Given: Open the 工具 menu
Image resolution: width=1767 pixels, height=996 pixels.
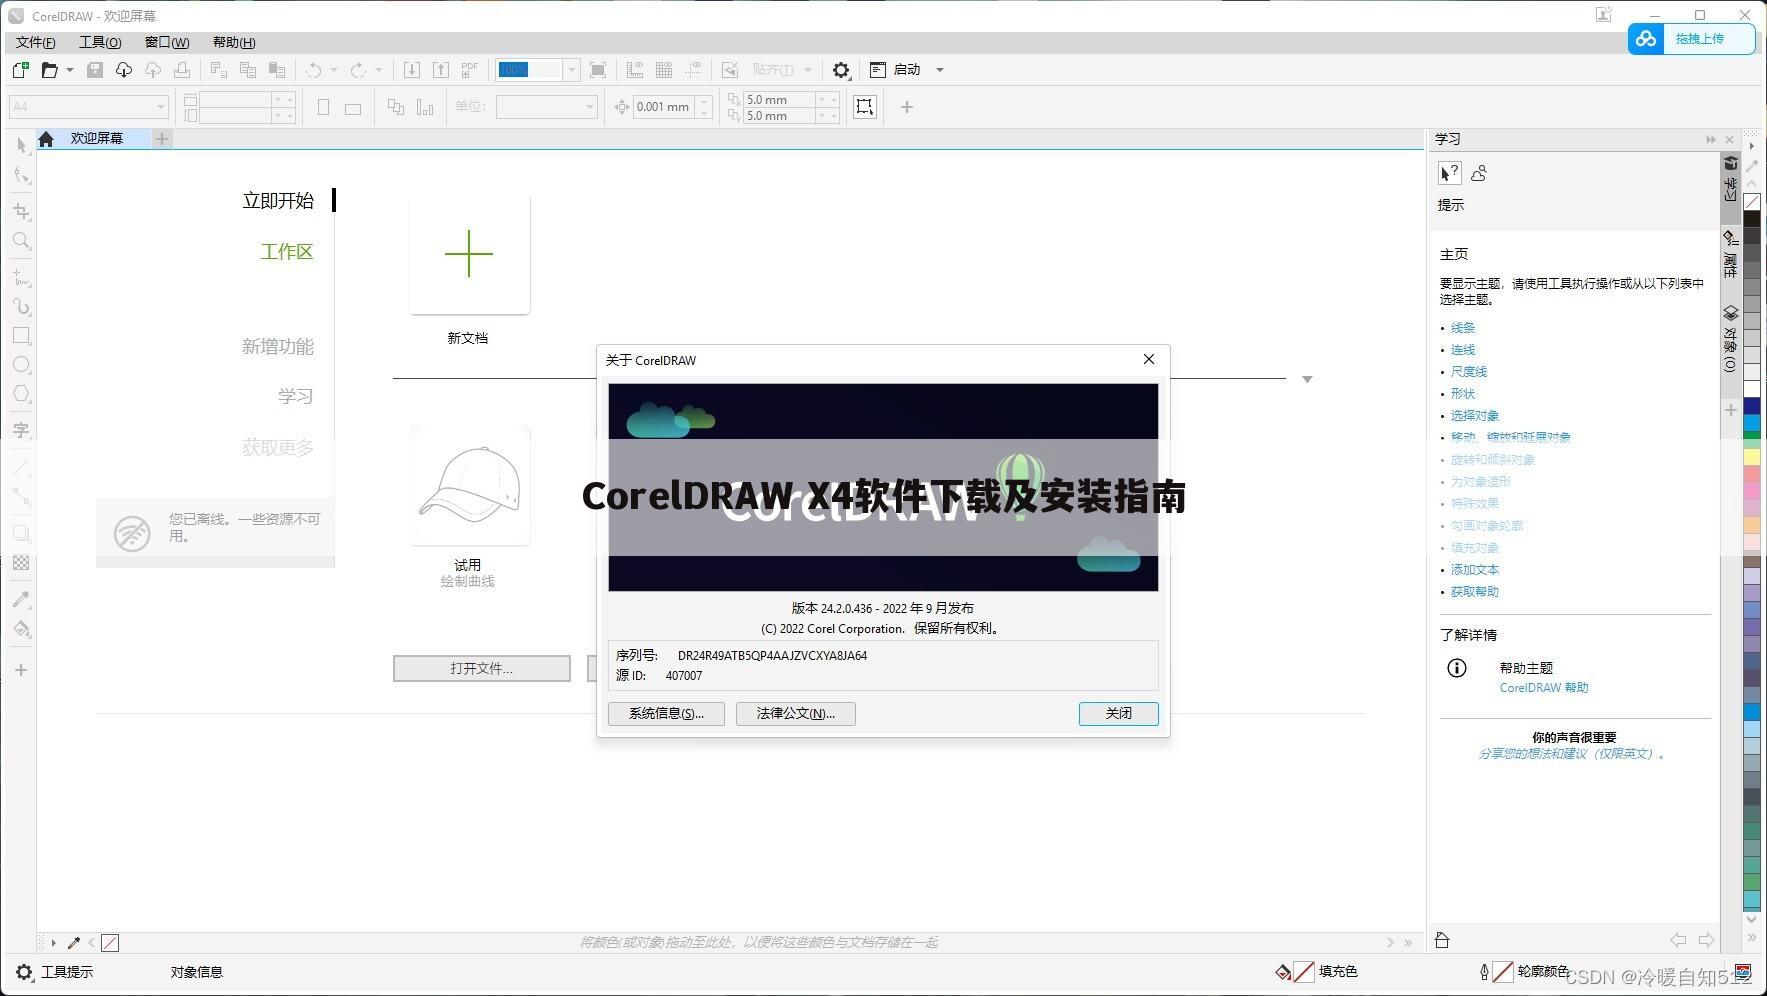Looking at the screenshot, I should click(100, 42).
